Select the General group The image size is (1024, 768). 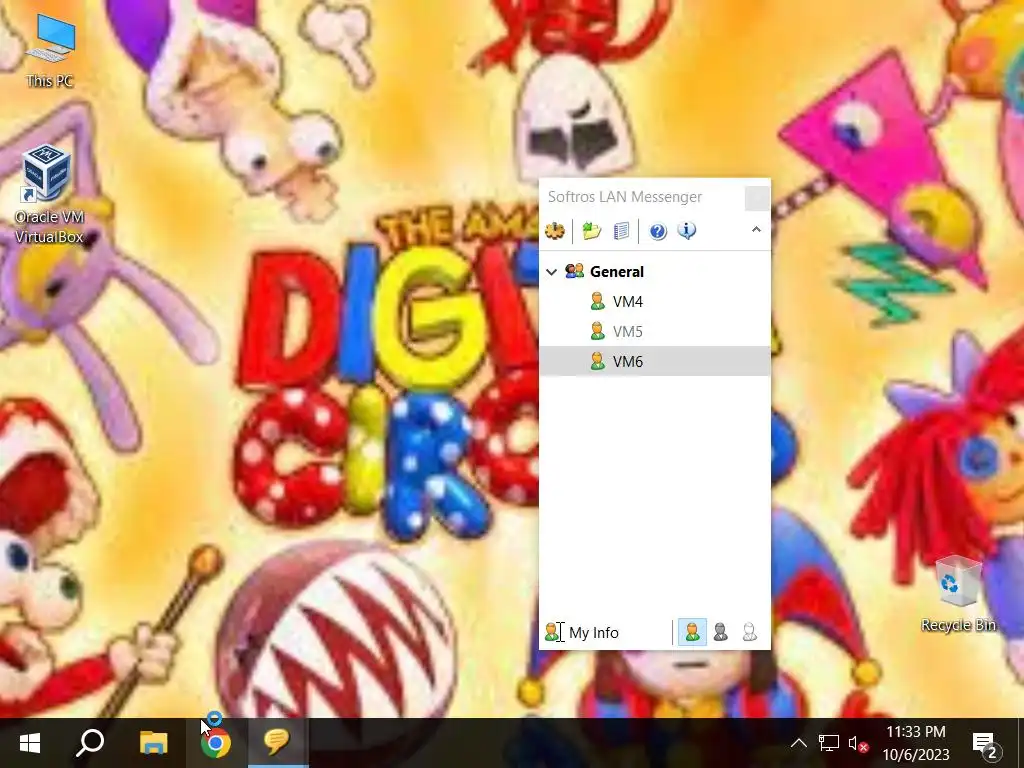(617, 272)
